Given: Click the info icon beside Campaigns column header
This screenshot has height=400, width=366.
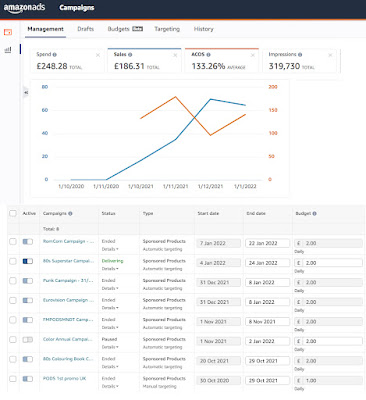Looking at the screenshot, I should [x=70, y=213].
